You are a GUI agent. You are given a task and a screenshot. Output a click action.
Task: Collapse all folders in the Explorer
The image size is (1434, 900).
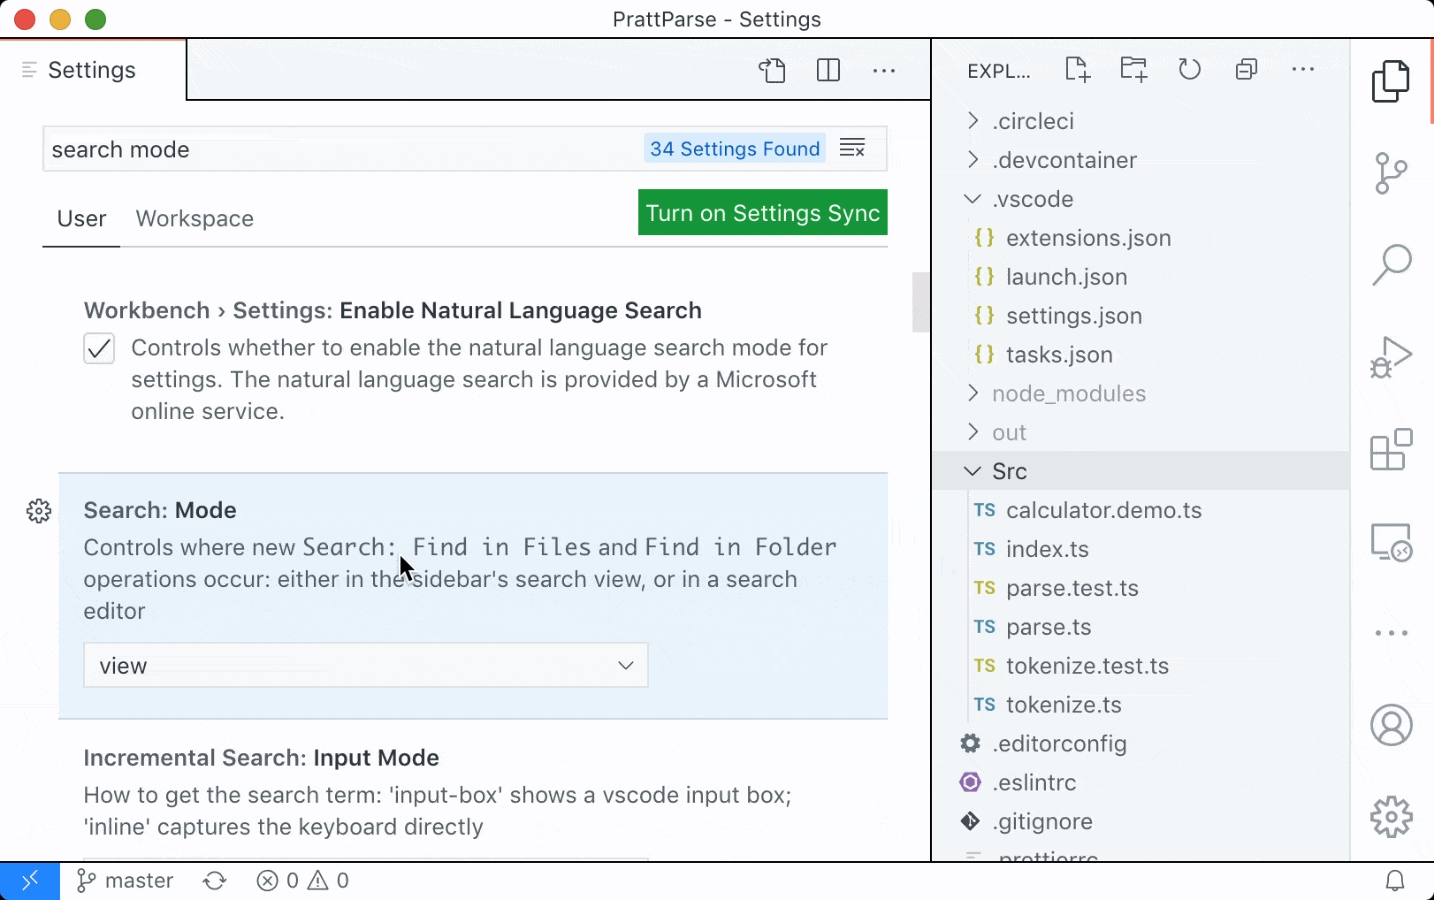pyautogui.click(x=1245, y=69)
